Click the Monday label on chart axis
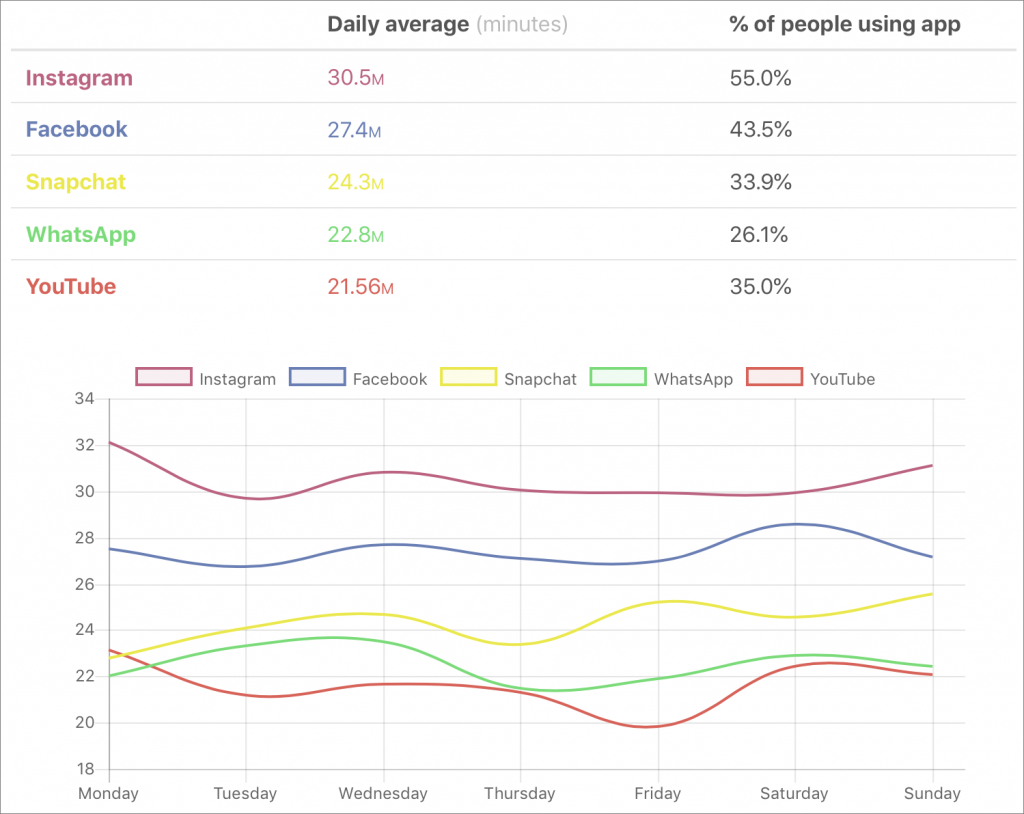The width and height of the screenshot is (1024, 814). (x=109, y=793)
